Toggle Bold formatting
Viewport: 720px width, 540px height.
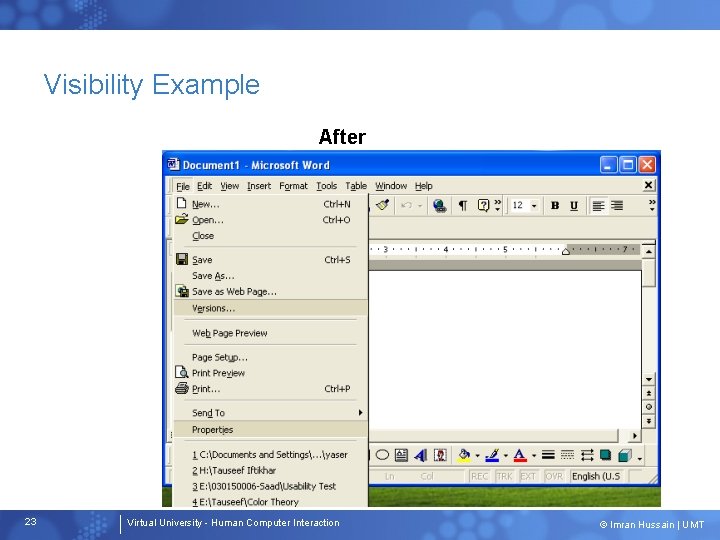tap(555, 206)
